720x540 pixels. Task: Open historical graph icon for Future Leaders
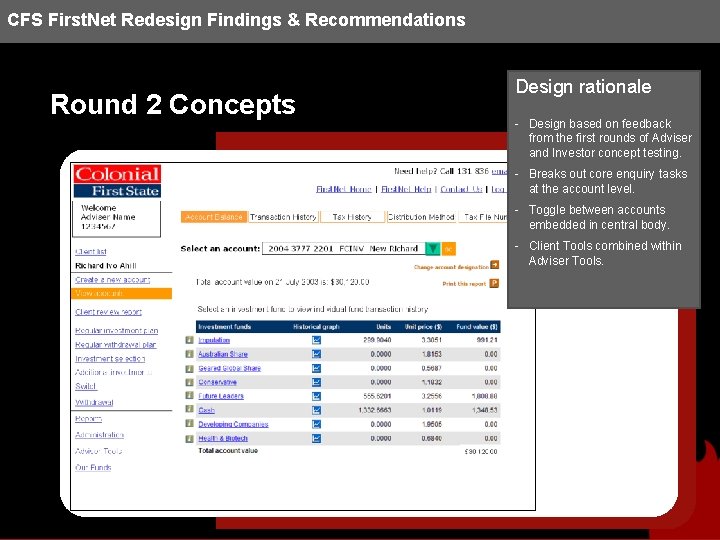316,396
